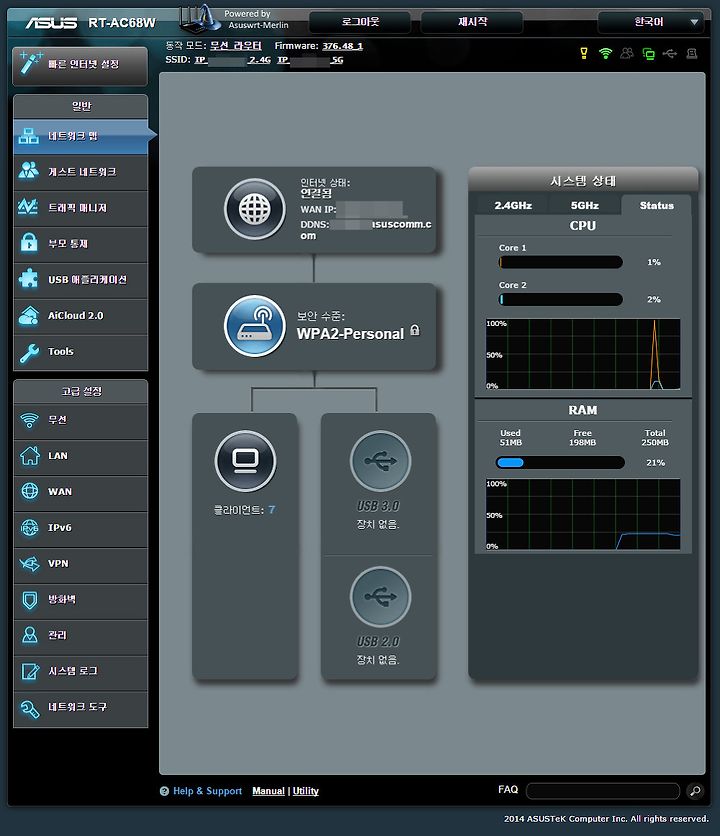Click the clients computer icon
This screenshot has height=836, width=720.
pyautogui.click(x=246, y=461)
